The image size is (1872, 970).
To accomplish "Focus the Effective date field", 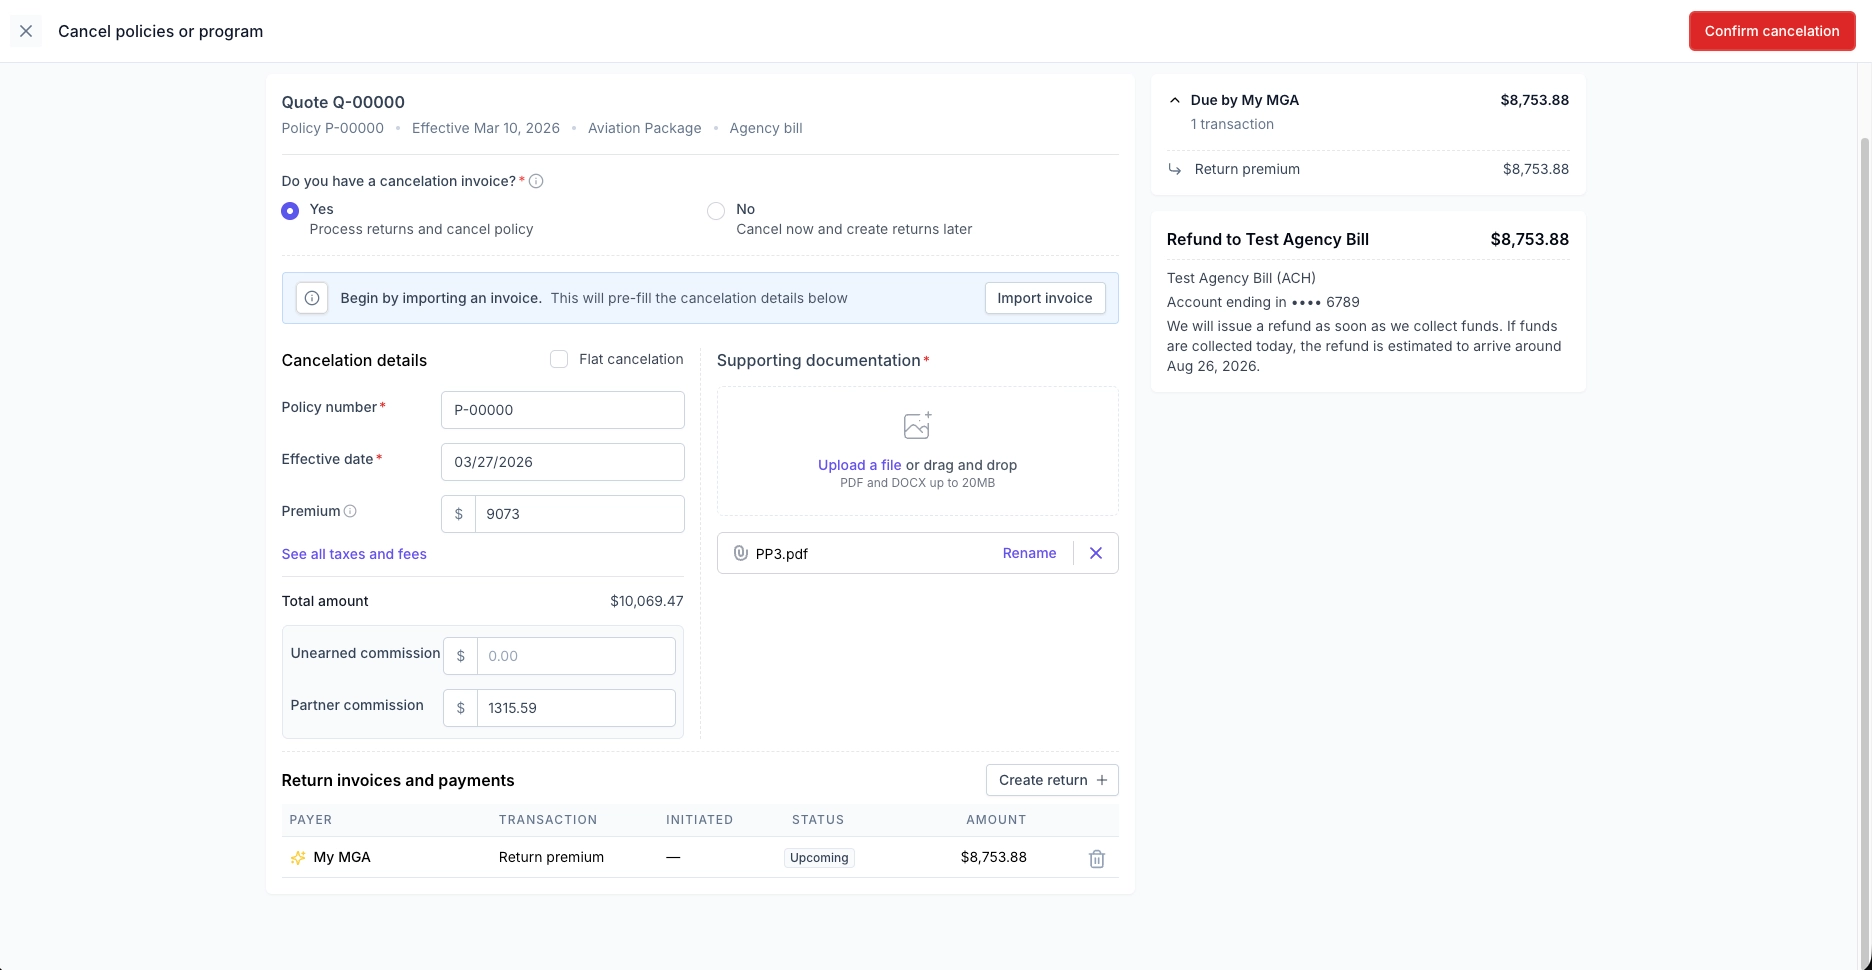I will click(563, 462).
